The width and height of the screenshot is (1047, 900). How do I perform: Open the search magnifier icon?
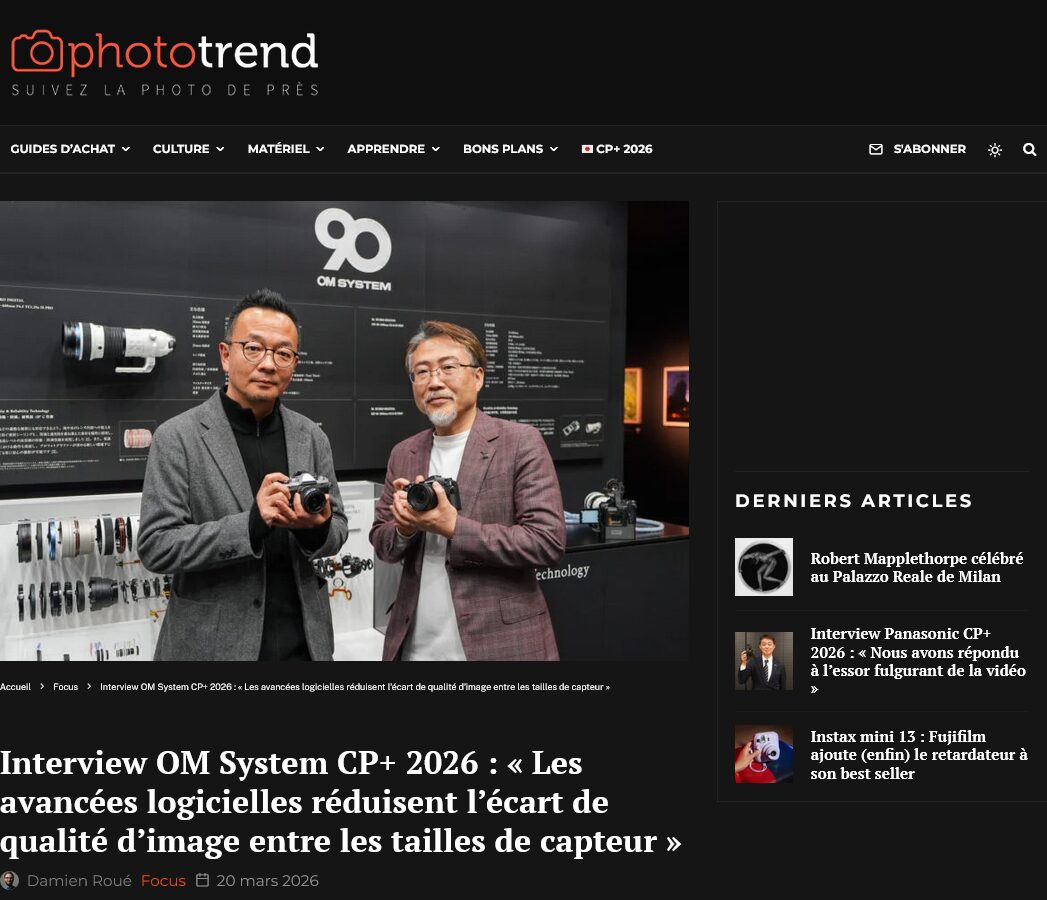(x=1029, y=150)
